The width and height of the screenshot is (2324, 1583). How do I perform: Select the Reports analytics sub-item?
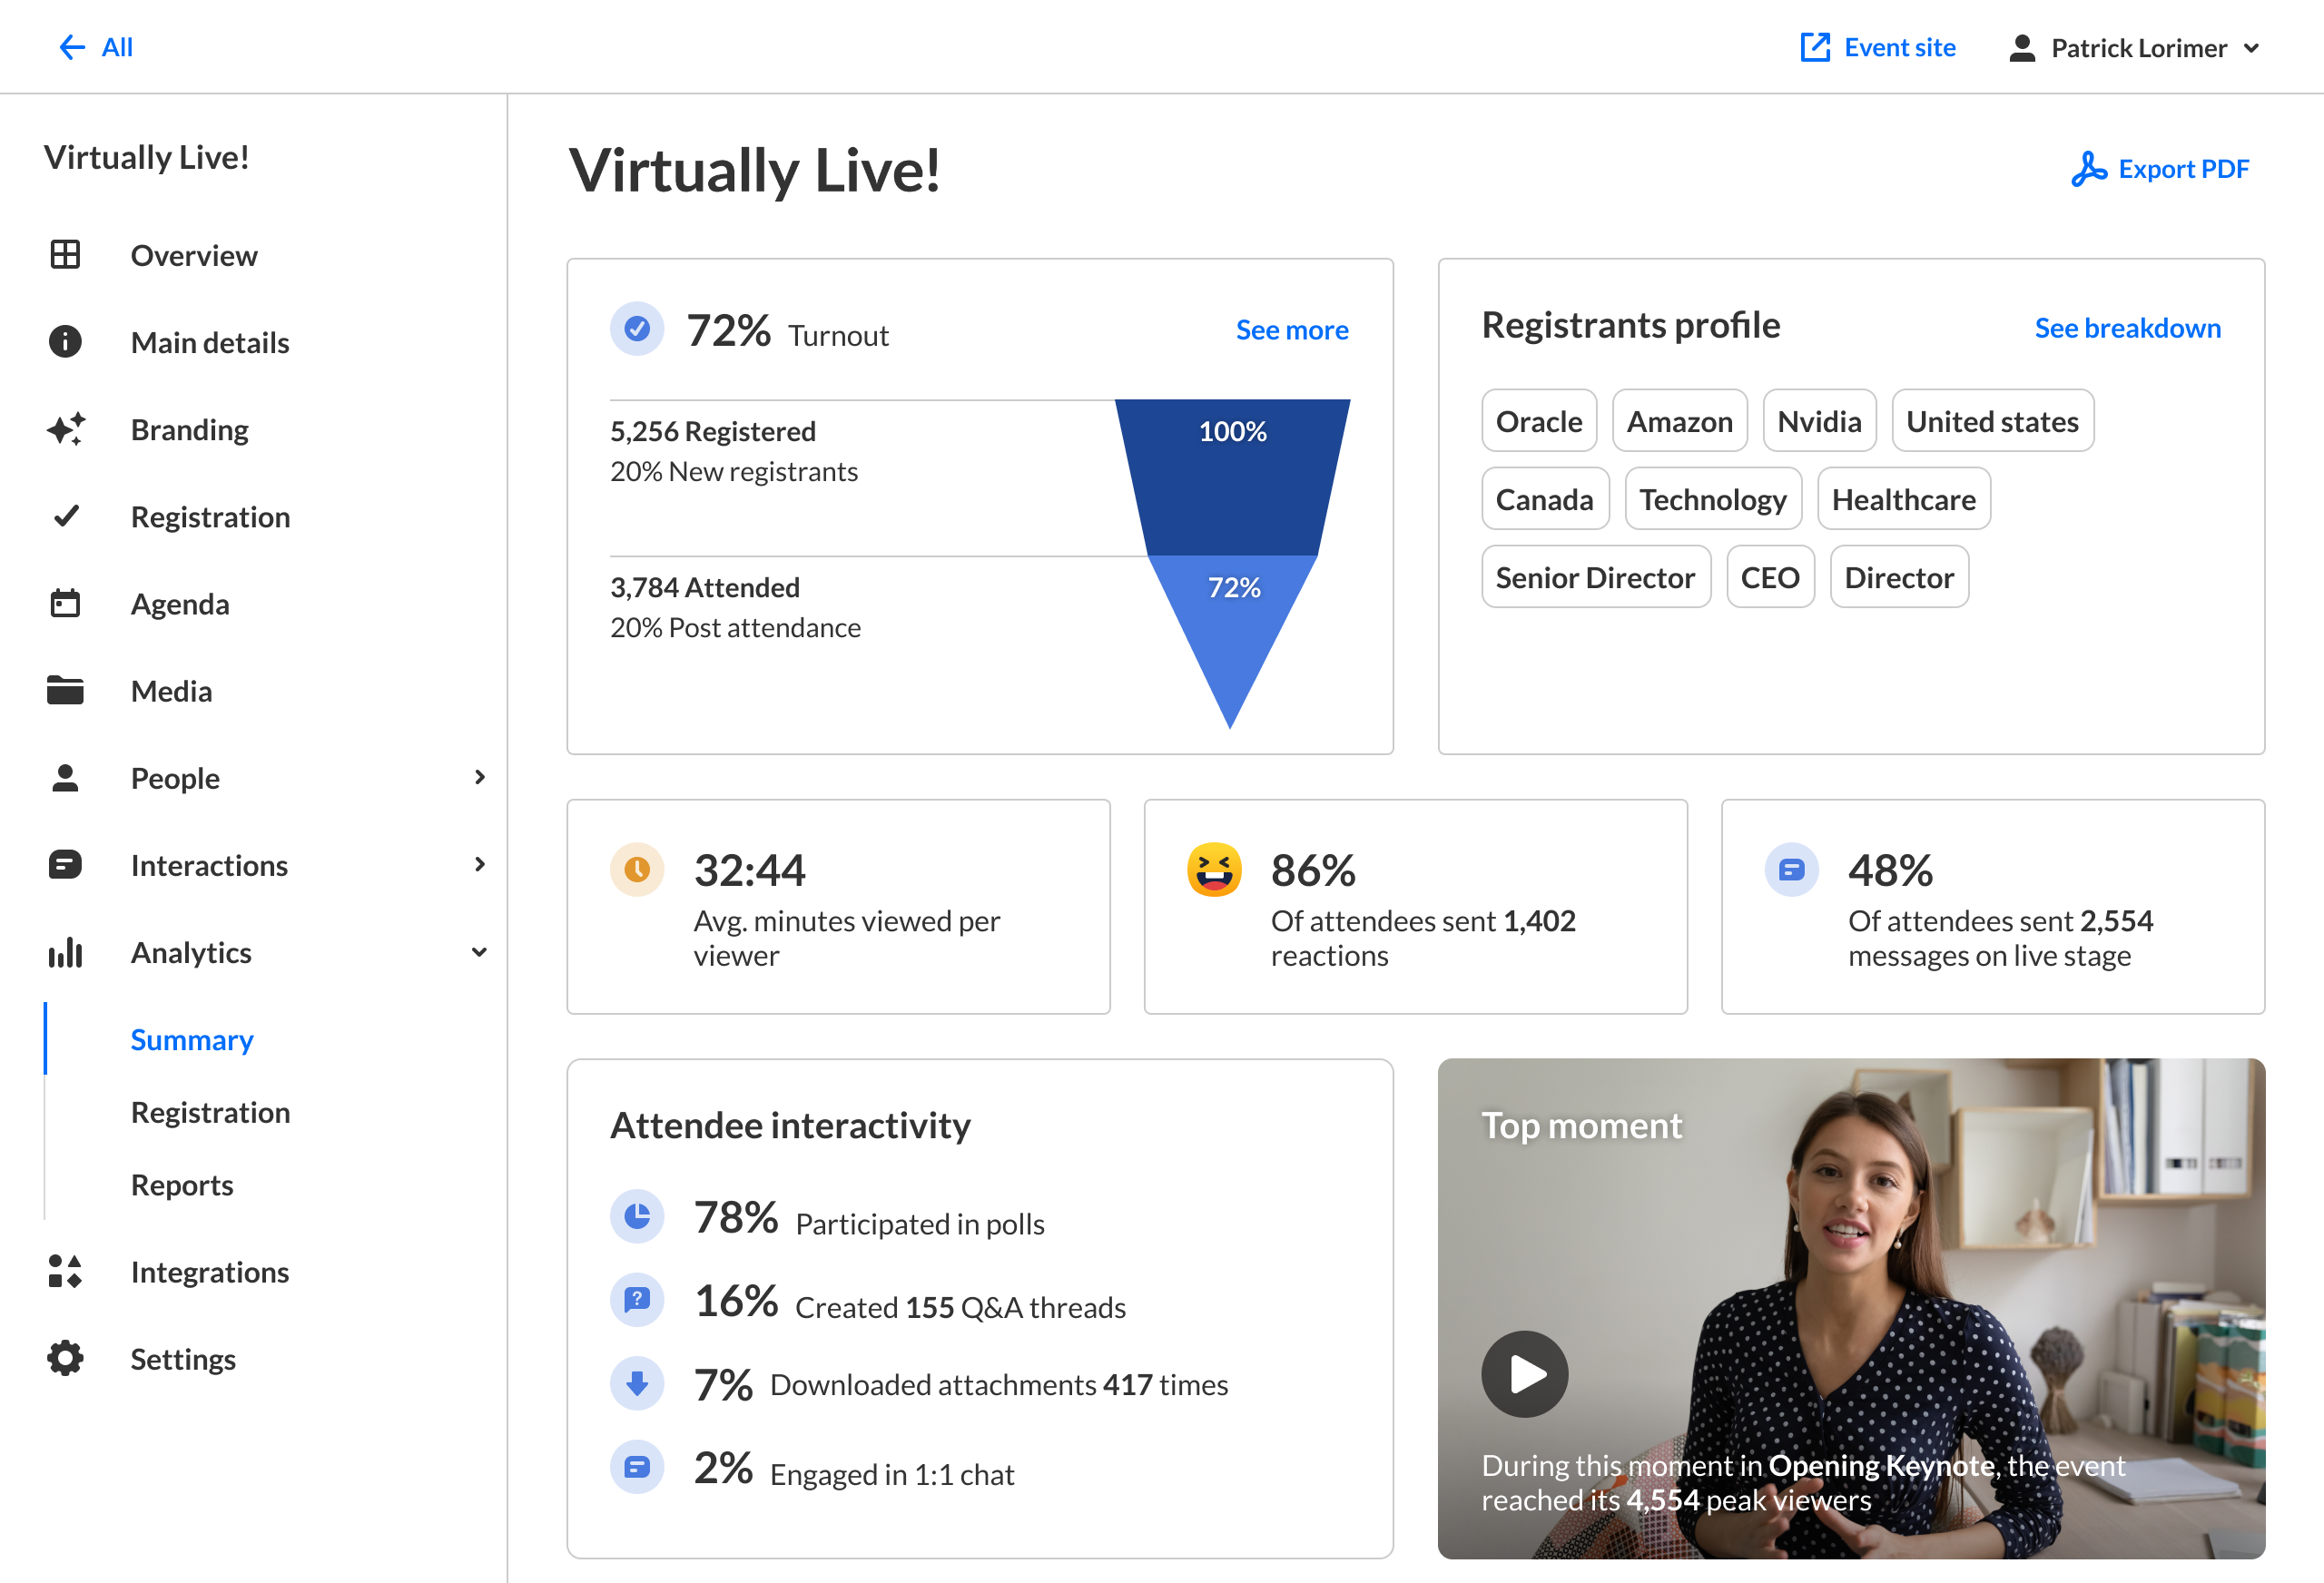point(181,1185)
